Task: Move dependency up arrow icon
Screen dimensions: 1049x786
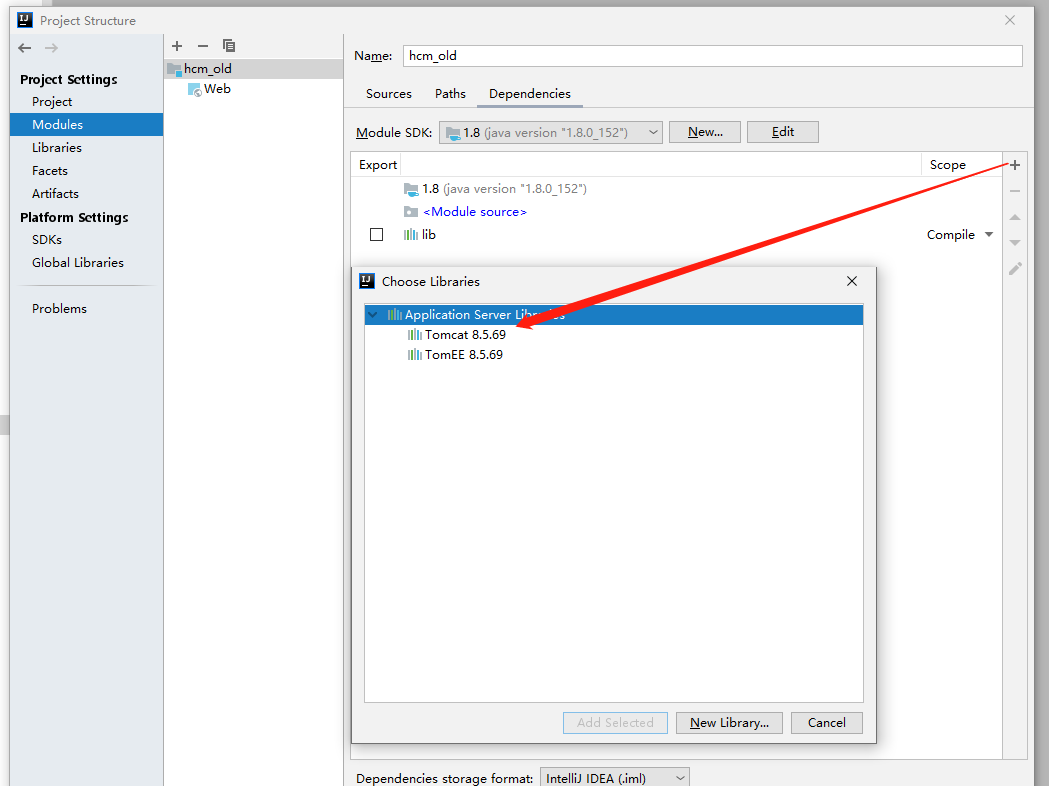Action: click(1015, 217)
